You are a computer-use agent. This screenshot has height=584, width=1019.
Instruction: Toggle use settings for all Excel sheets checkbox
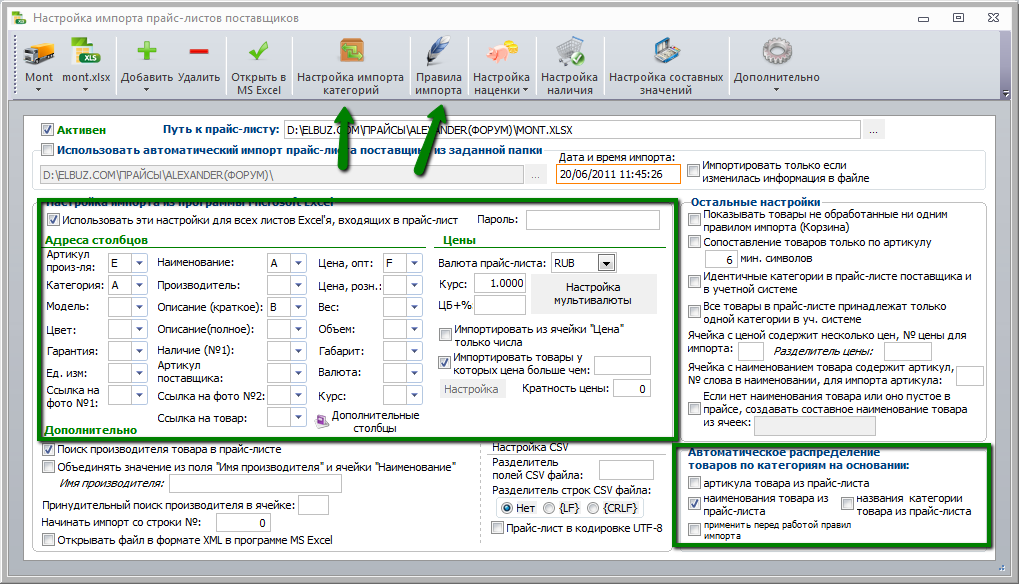point(53,220)
